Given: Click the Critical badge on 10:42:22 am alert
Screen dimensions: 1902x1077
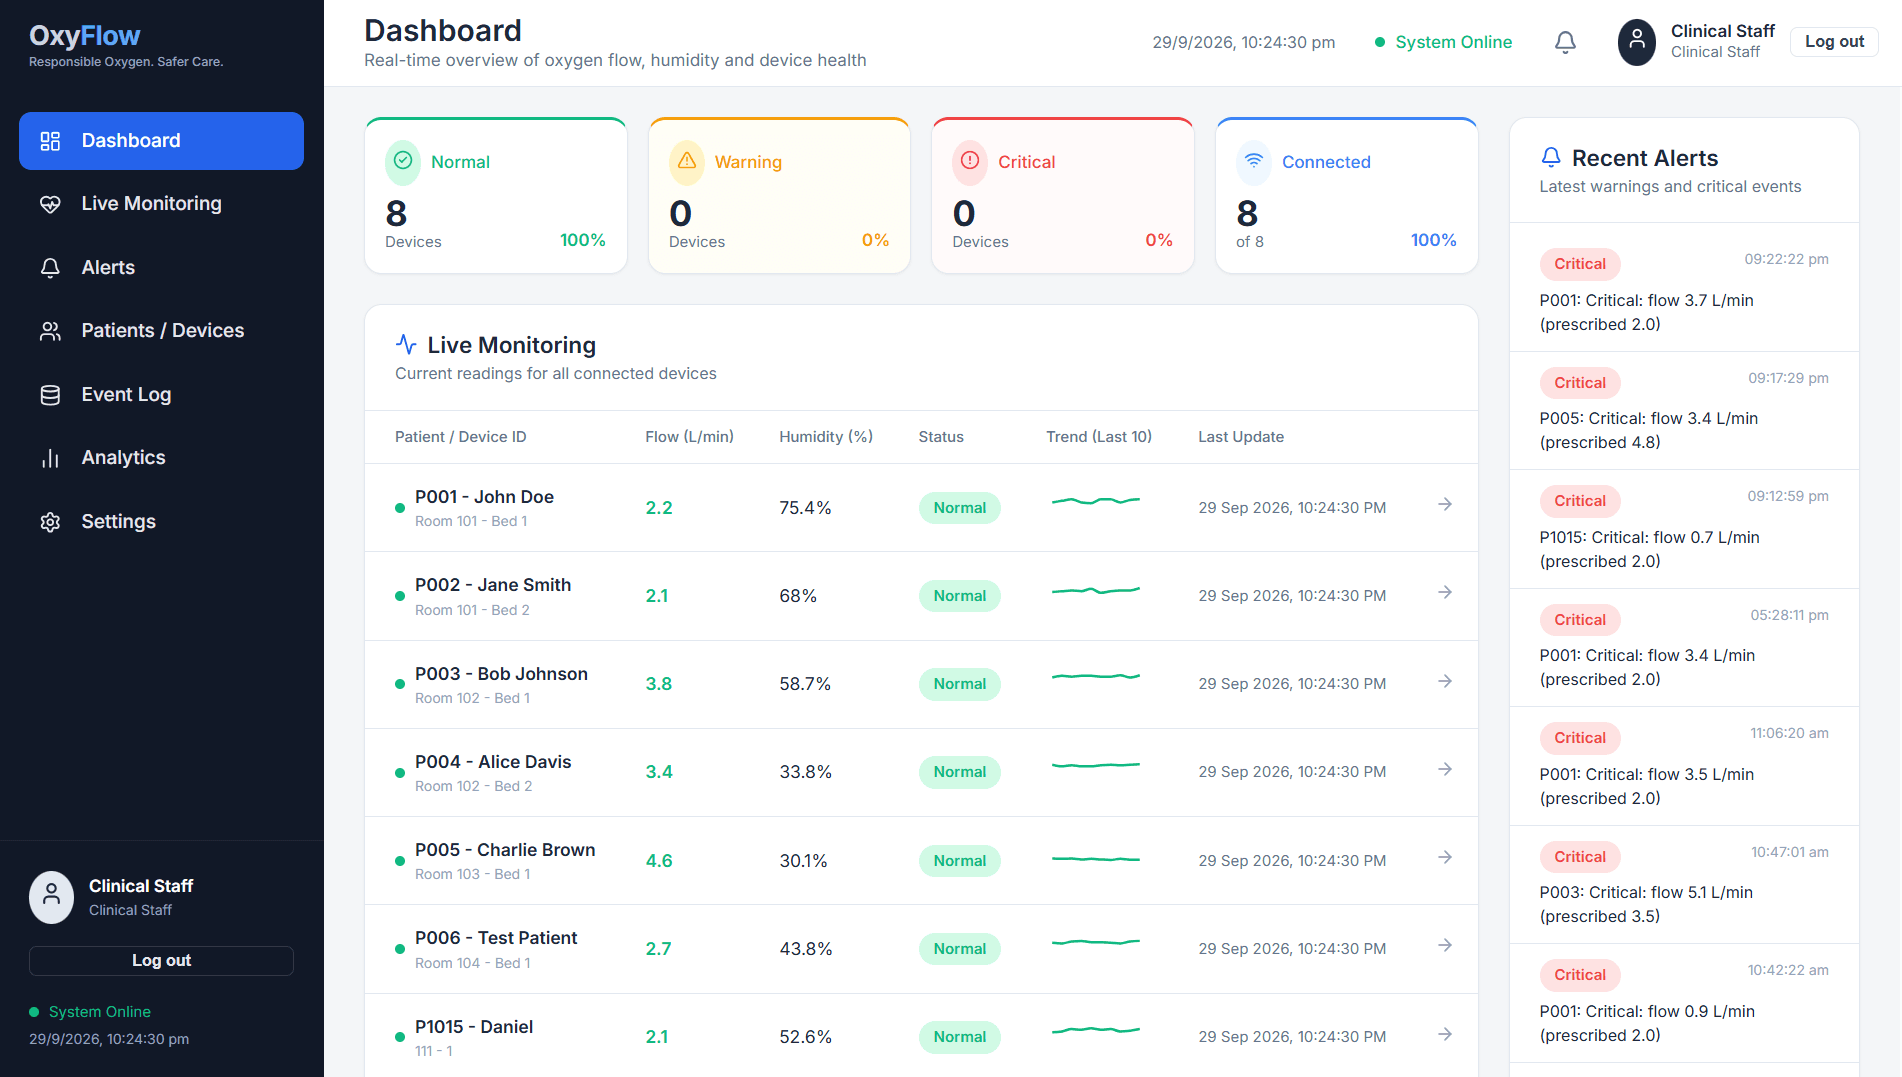Looking at the screenshot, I should [x=1580, y=975].
